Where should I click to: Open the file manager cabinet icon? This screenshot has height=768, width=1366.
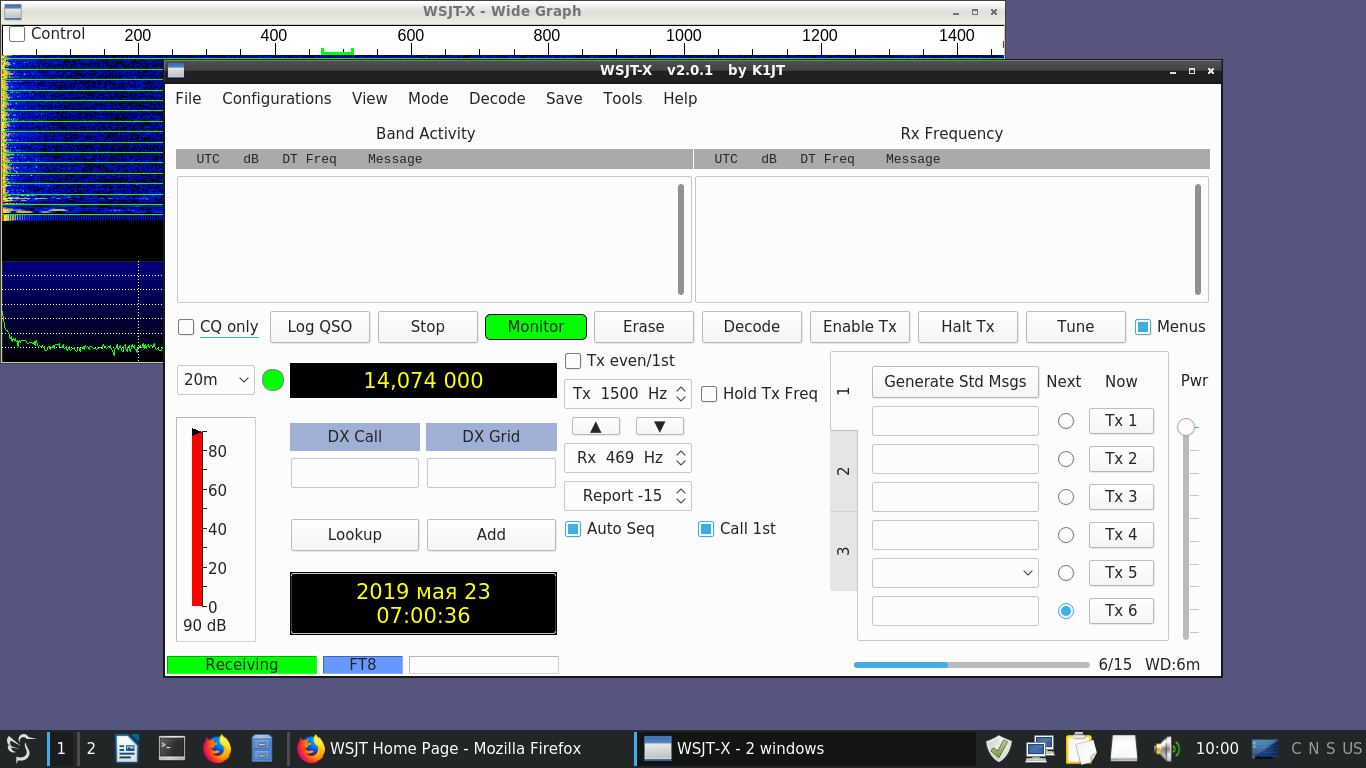[262, 748]
